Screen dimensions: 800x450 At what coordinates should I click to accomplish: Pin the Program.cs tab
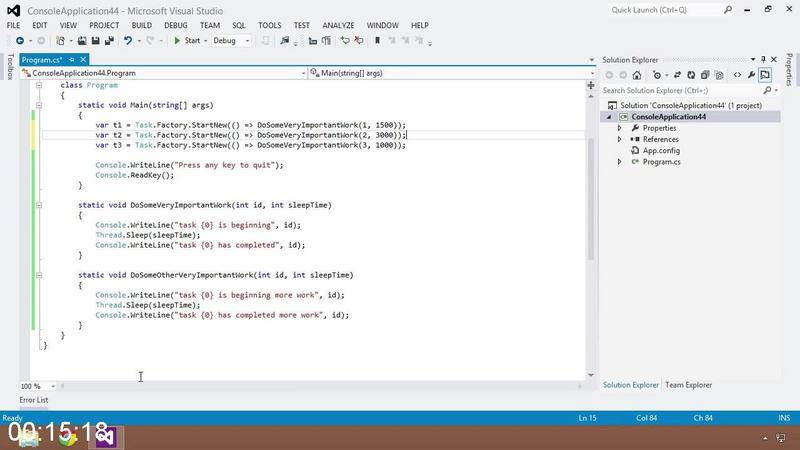coord(72,60)
